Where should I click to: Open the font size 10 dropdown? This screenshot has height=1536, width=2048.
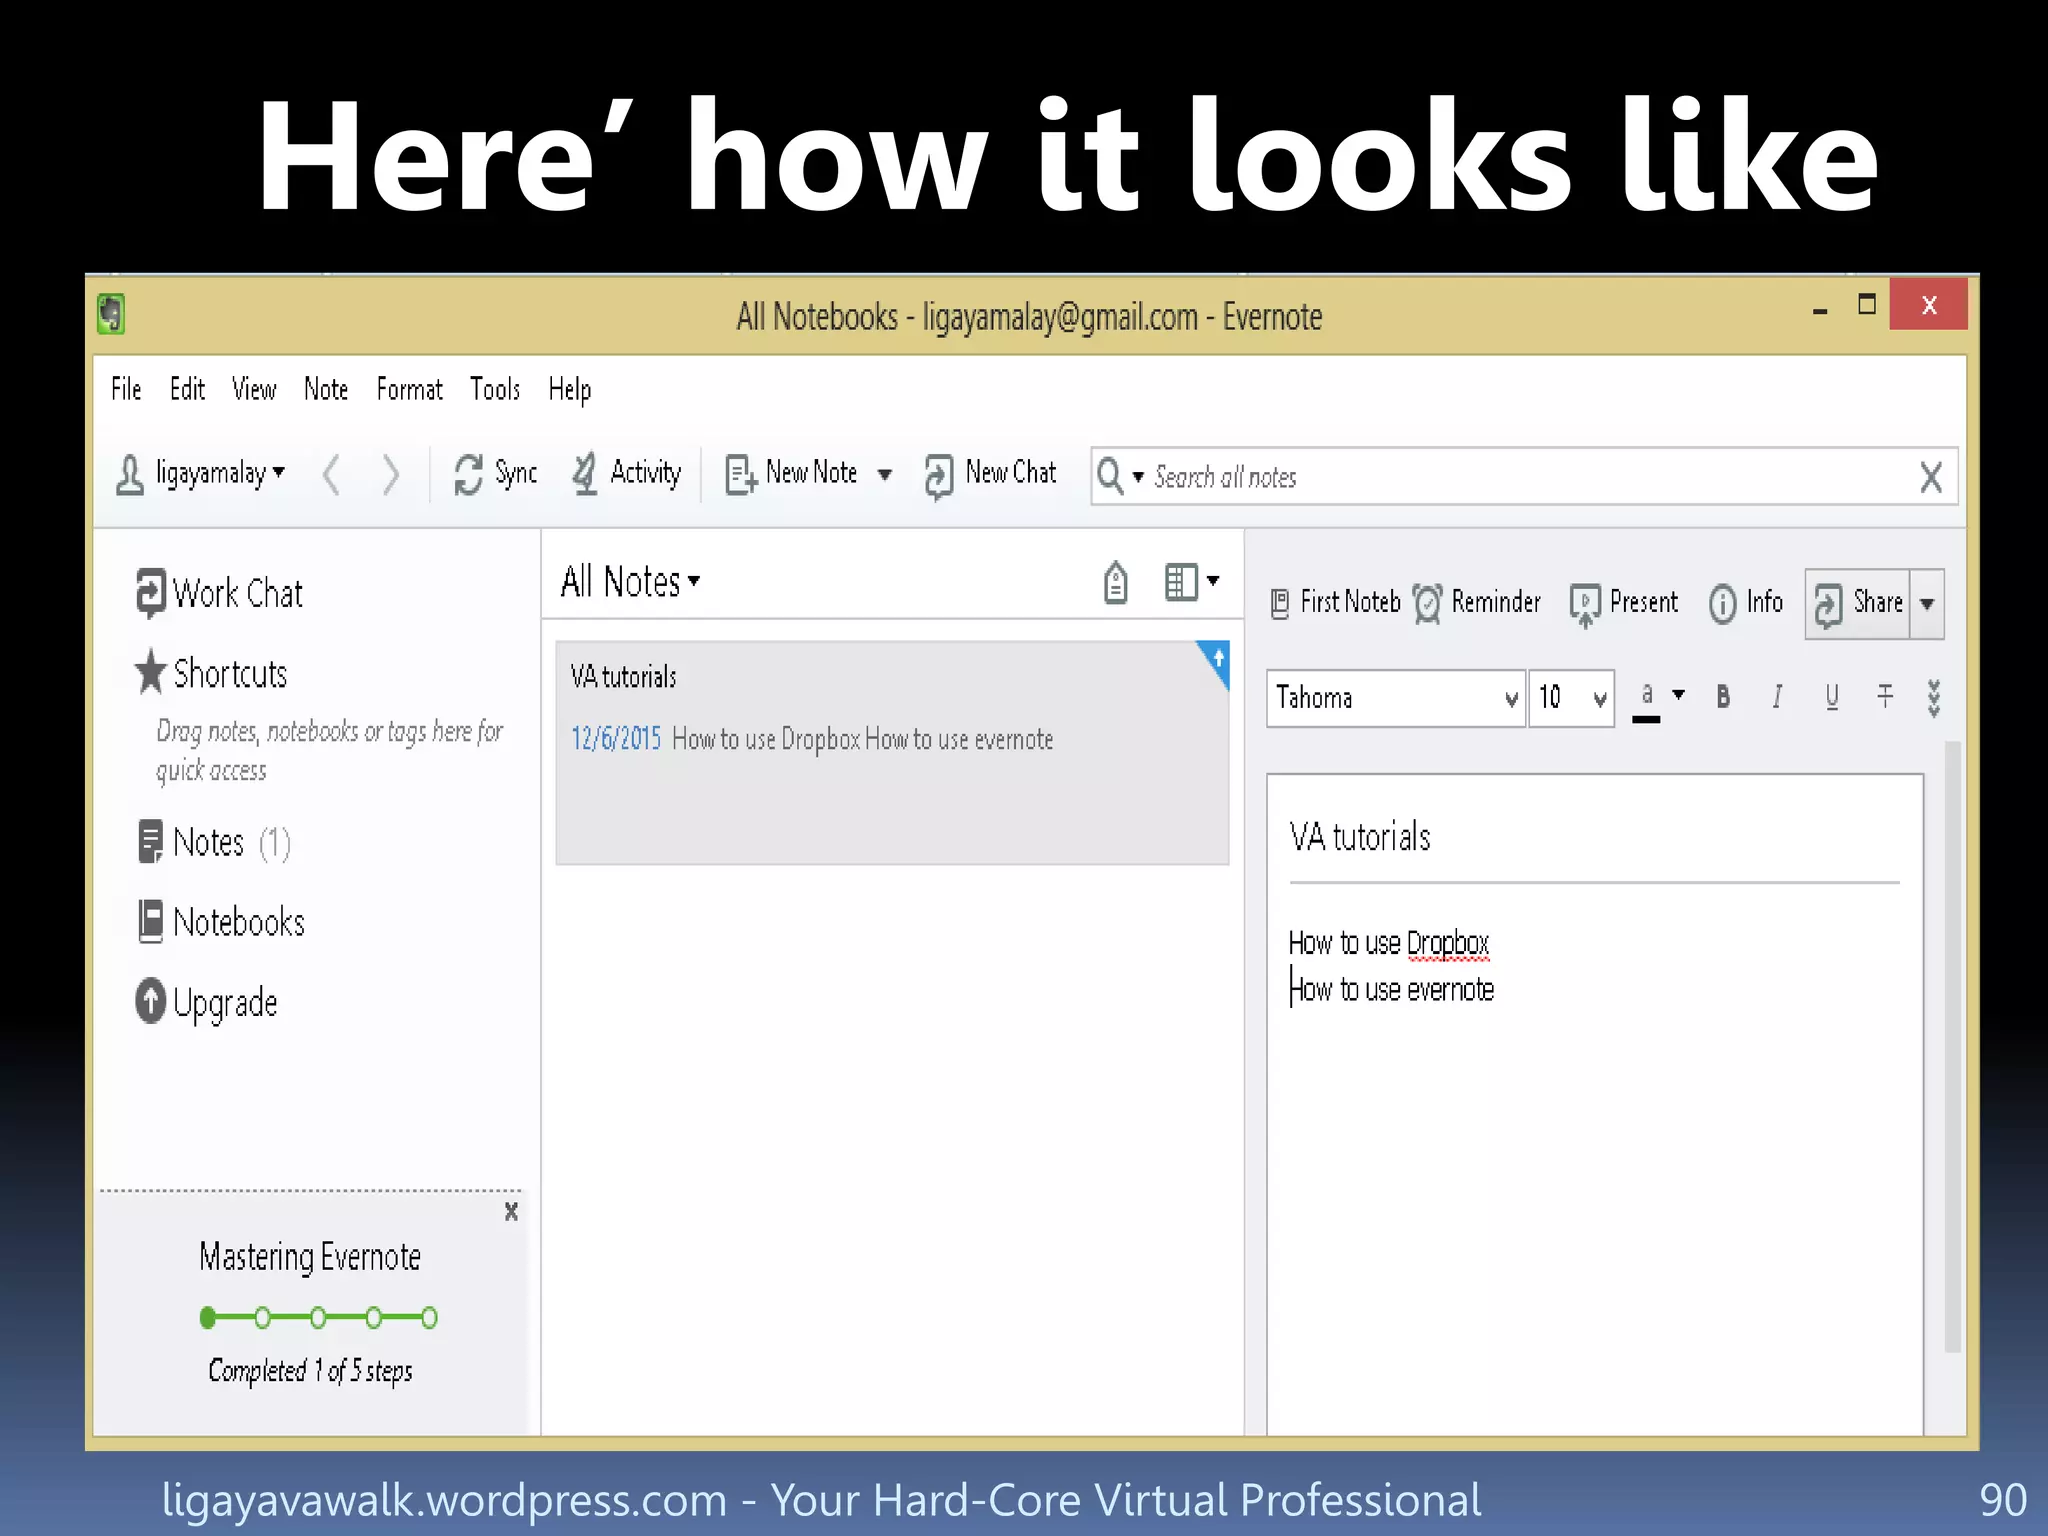pos(1599,699)
